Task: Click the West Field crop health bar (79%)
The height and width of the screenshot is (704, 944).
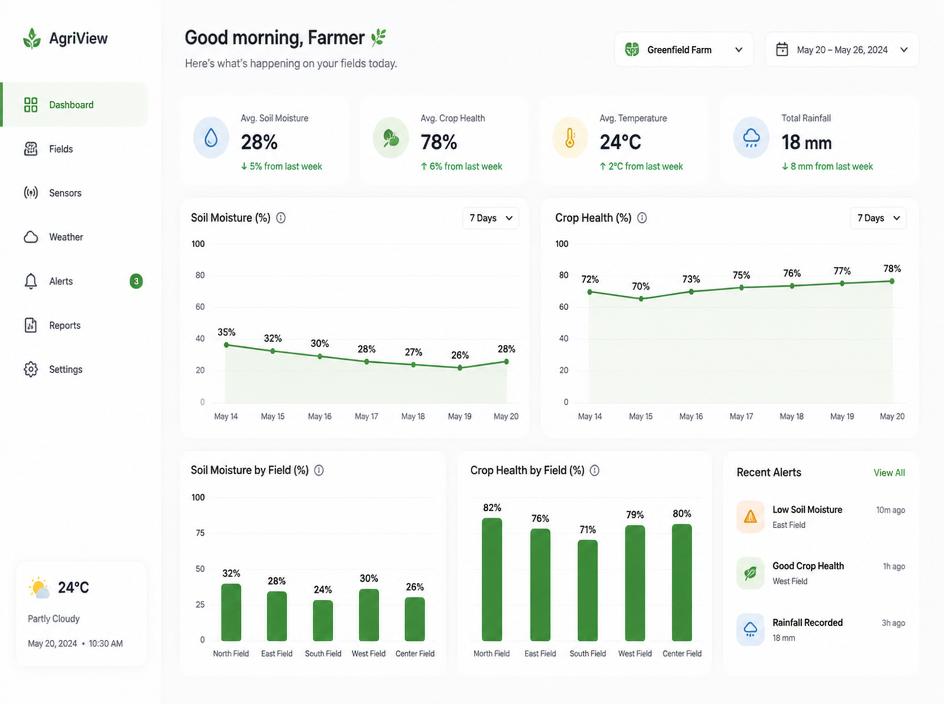Action: click(635, 583)
